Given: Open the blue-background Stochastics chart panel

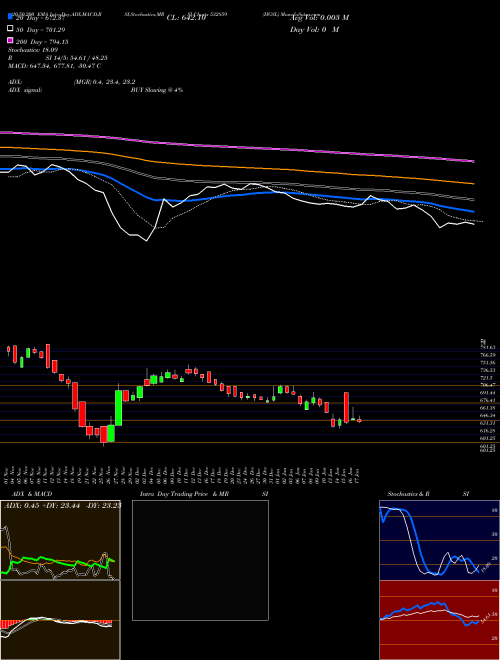Looking at the screenshot, I should pyautogui.click(x=439, y=540).
